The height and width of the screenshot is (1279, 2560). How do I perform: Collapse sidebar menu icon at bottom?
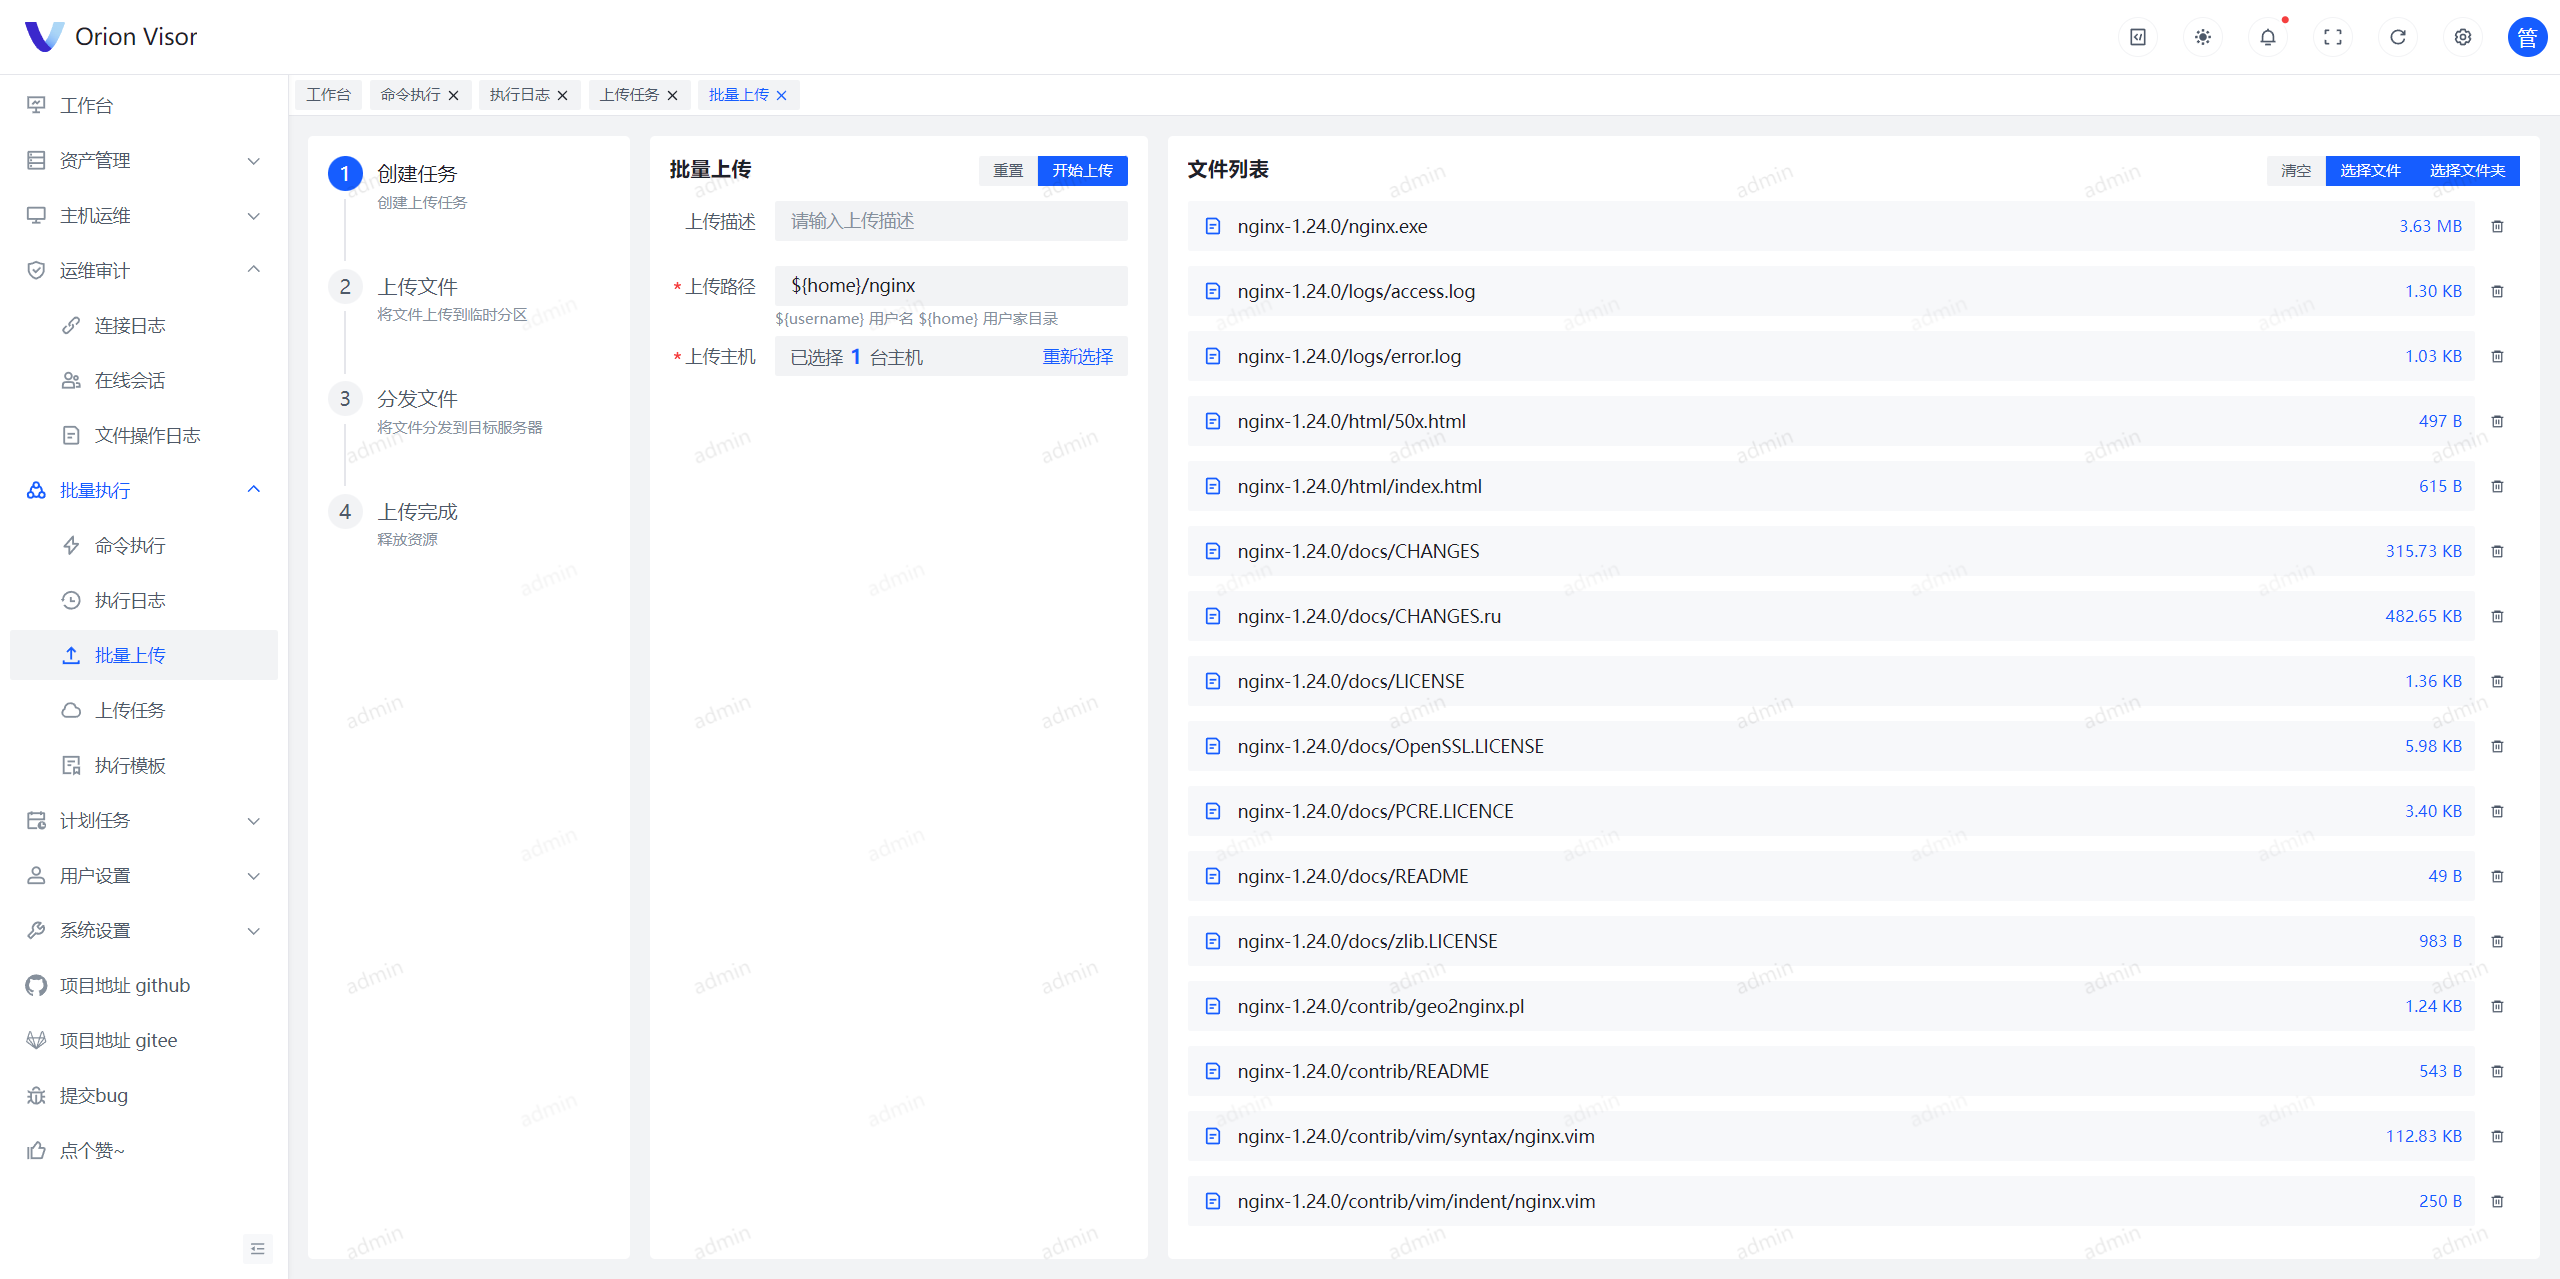coord(257,1248)
